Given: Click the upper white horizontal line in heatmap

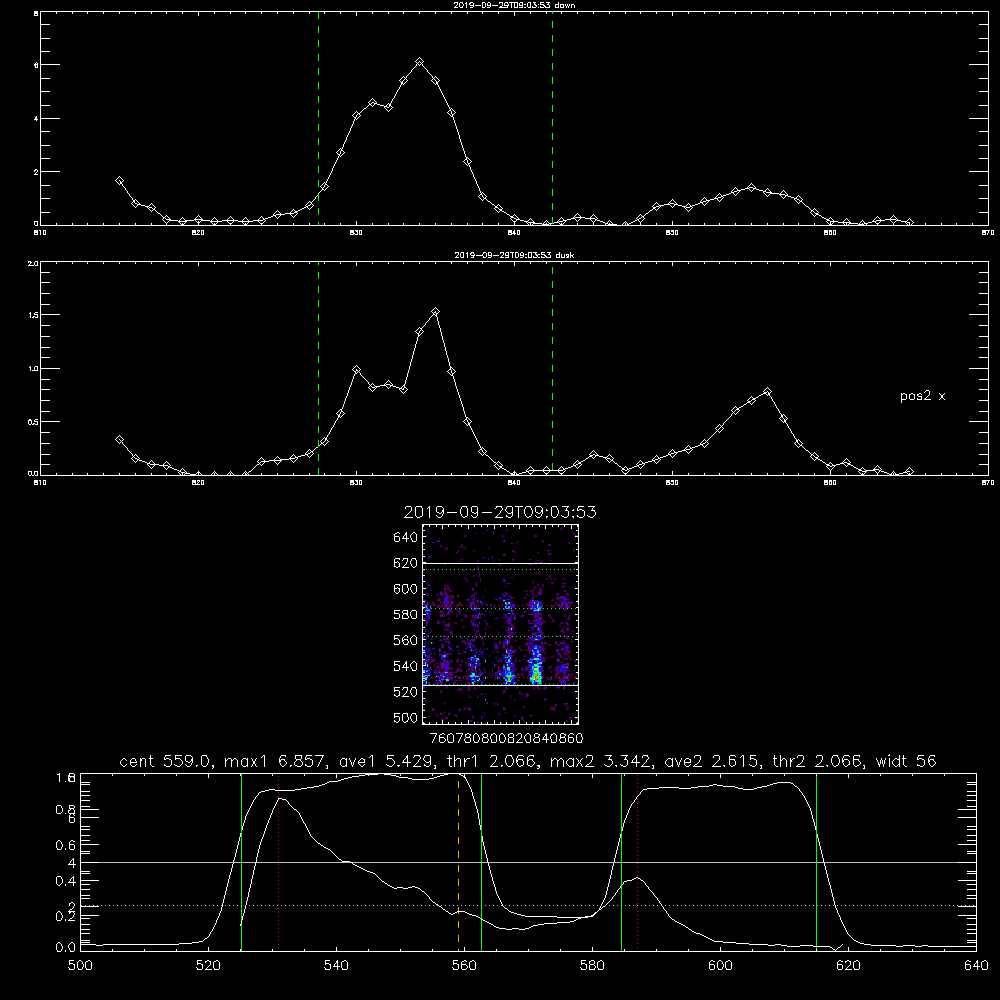Looking at the screenshot, I should (501, 563).
